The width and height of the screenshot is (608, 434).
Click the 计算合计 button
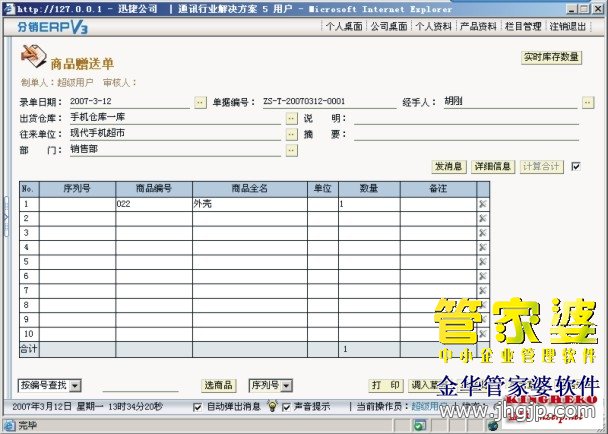[541, 167]
